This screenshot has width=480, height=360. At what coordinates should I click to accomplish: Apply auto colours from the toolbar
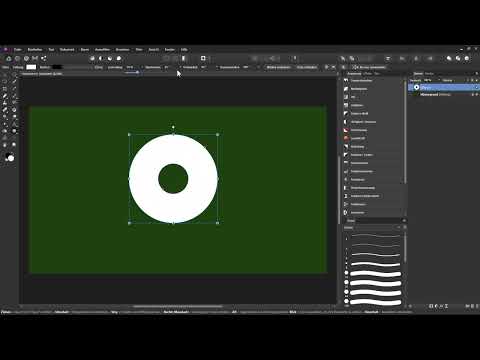click(x=110, y=58)
